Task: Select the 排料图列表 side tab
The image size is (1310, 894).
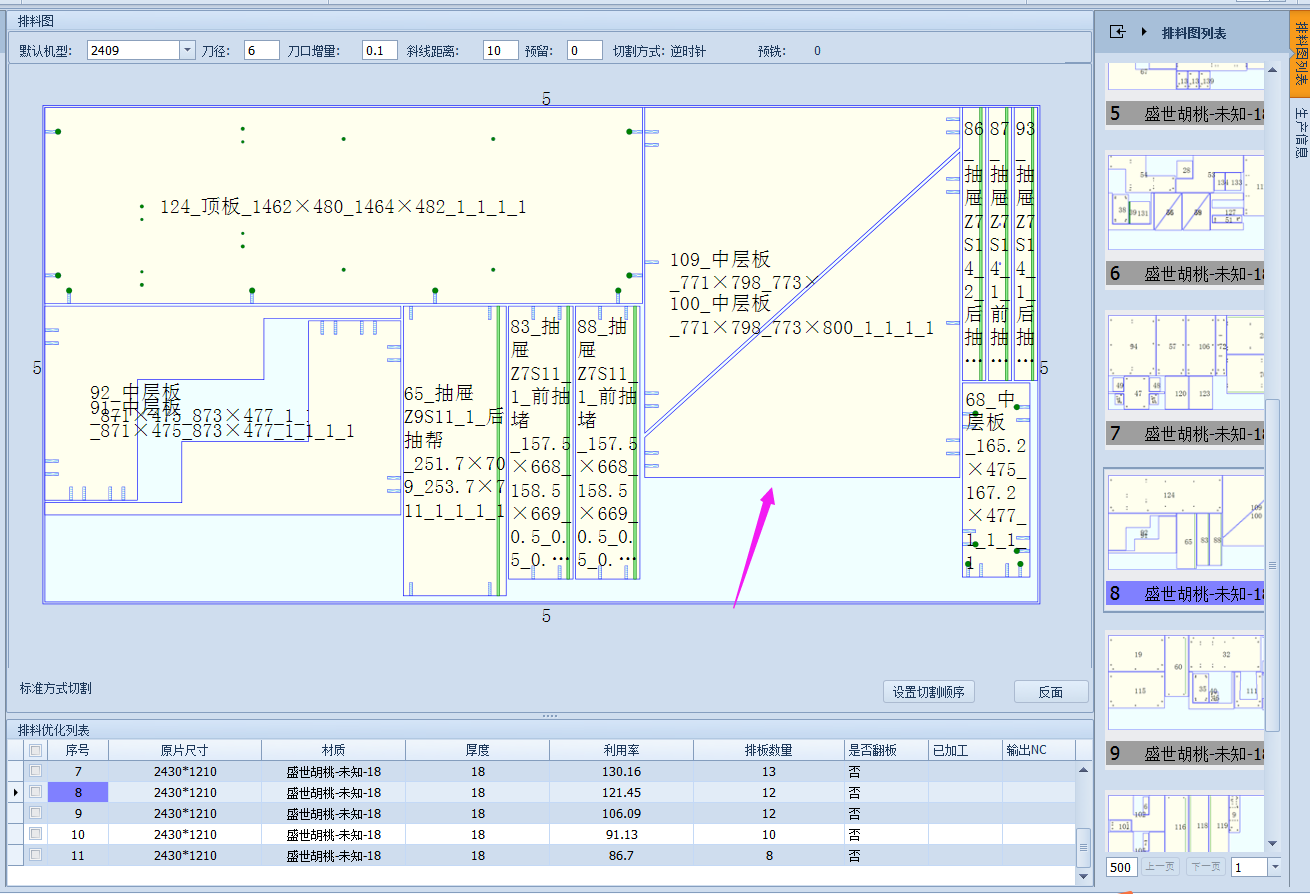Action: pos(1299,50)
